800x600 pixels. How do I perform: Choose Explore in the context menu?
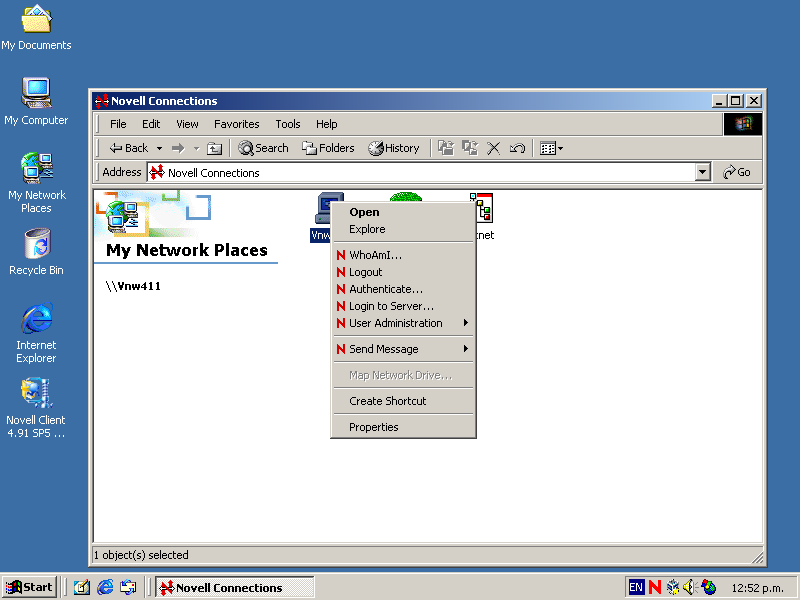click(x=403, y=229)
